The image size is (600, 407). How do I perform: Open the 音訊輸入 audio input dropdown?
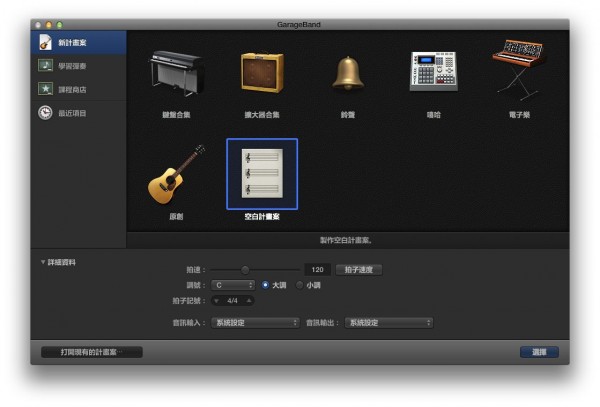(255, 323)
